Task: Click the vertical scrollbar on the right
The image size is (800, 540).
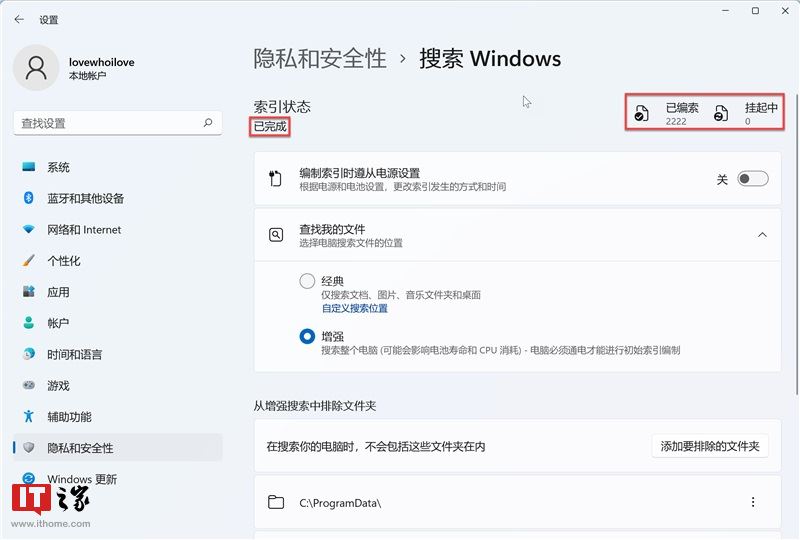Action: (x=796, y=244)
